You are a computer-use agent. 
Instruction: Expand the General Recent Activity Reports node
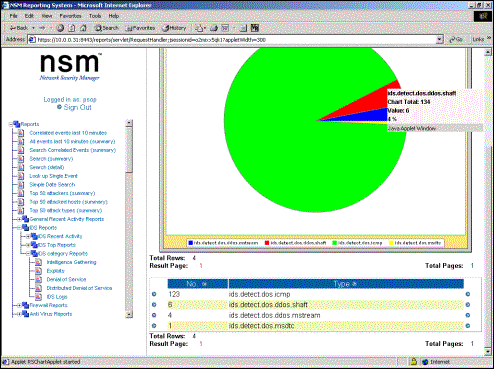pyautogui.click(x=19, y=219)
